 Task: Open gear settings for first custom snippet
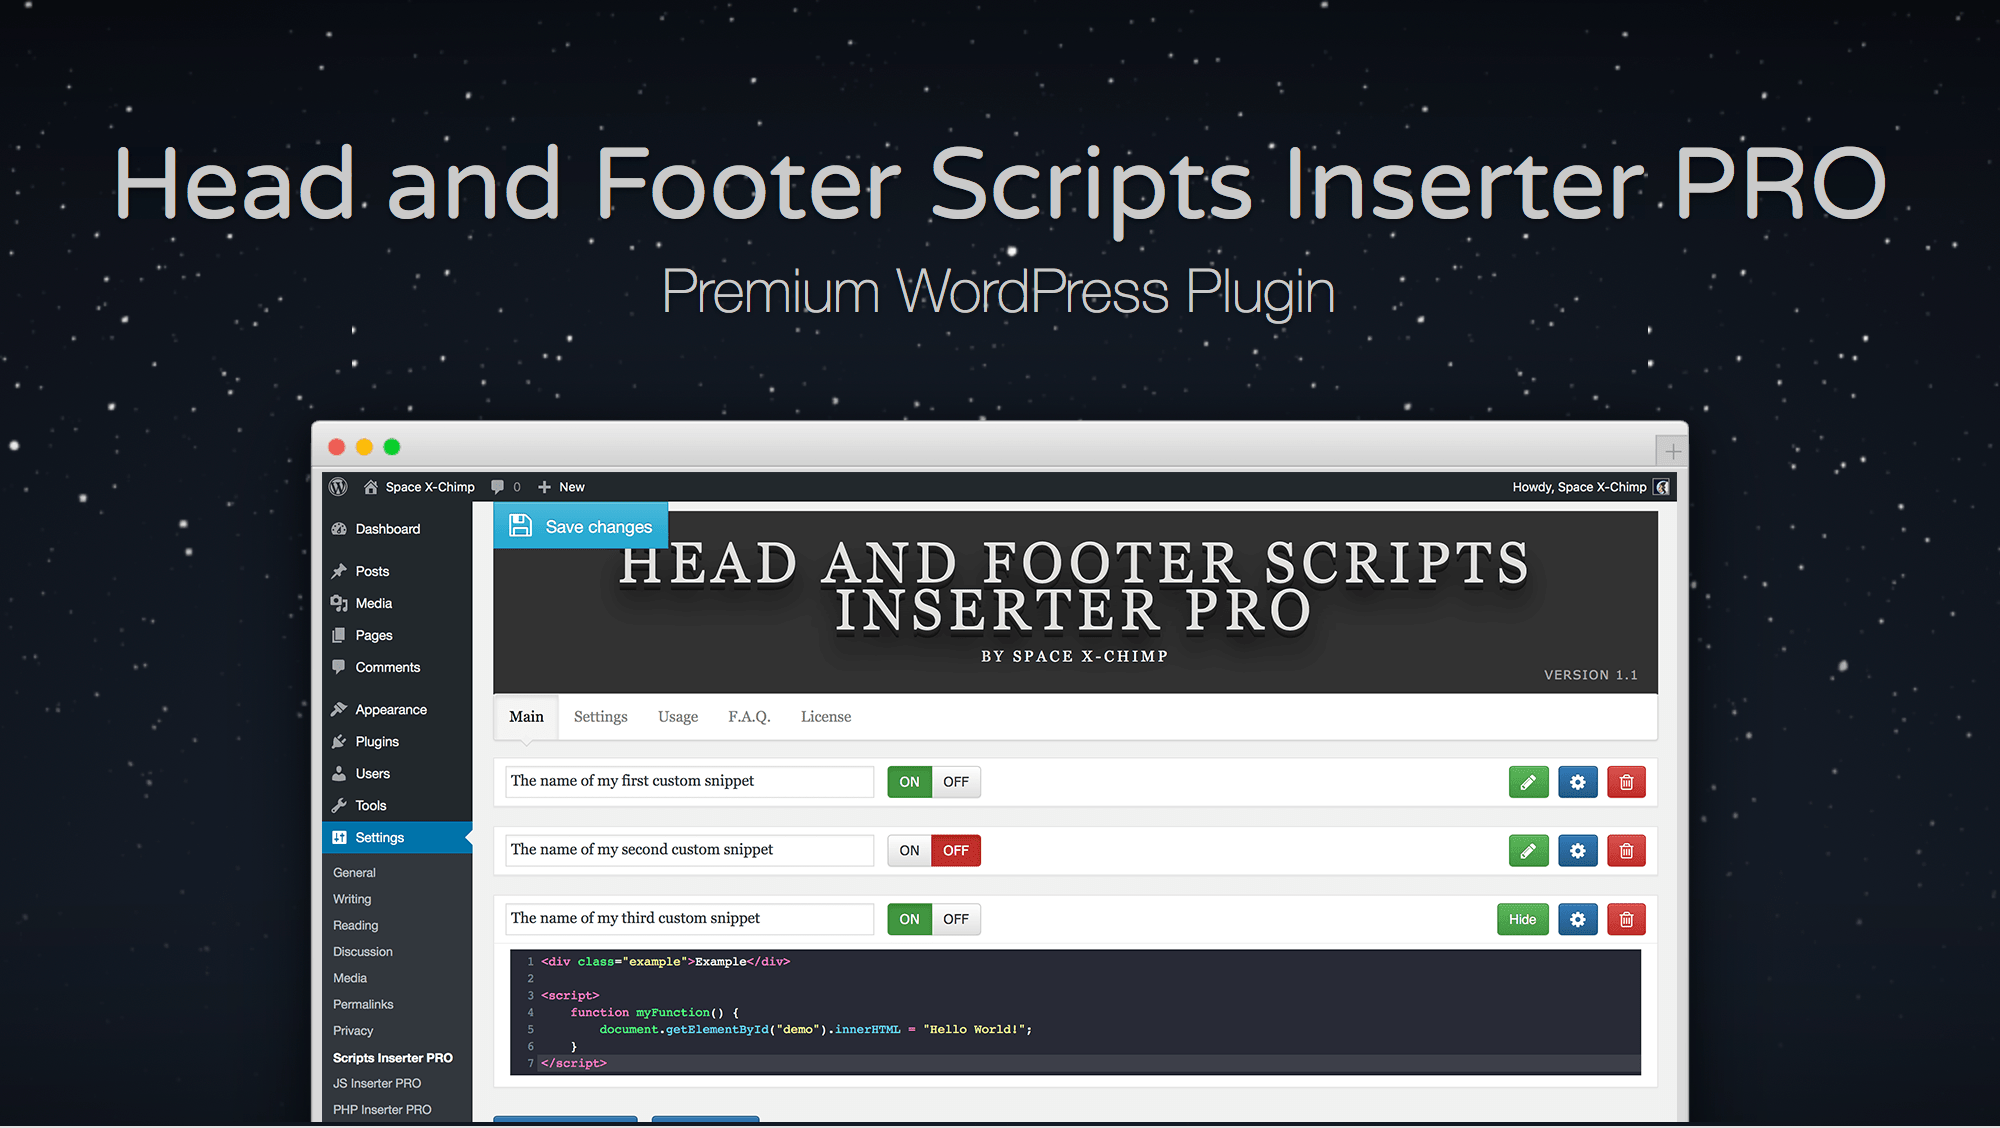tap(1577, 782)
